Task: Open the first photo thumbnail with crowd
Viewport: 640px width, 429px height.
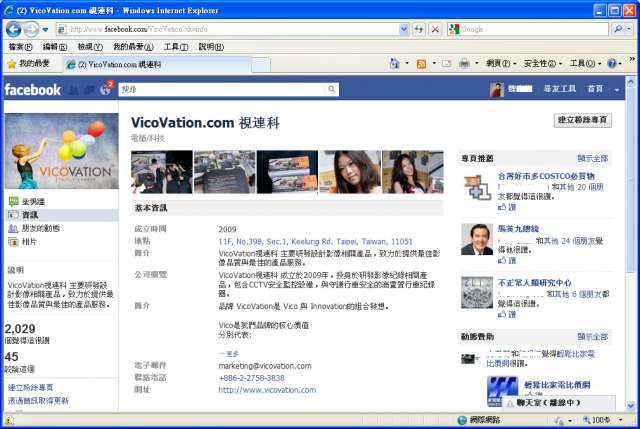Action: (162, 172)
